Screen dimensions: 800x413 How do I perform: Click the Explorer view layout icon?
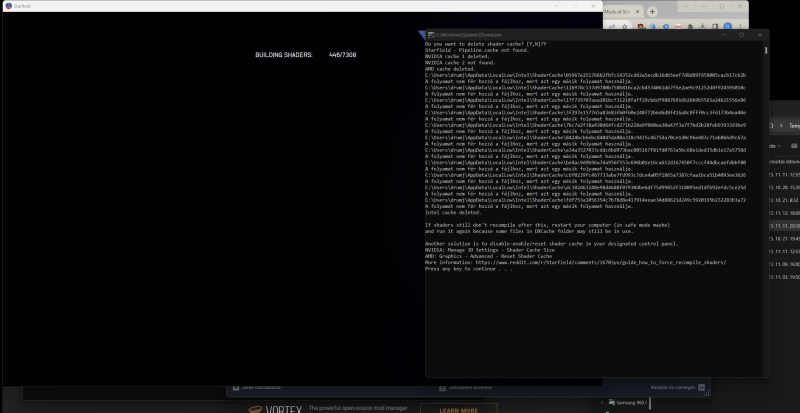pyautogui.click(x=794, y=146)
